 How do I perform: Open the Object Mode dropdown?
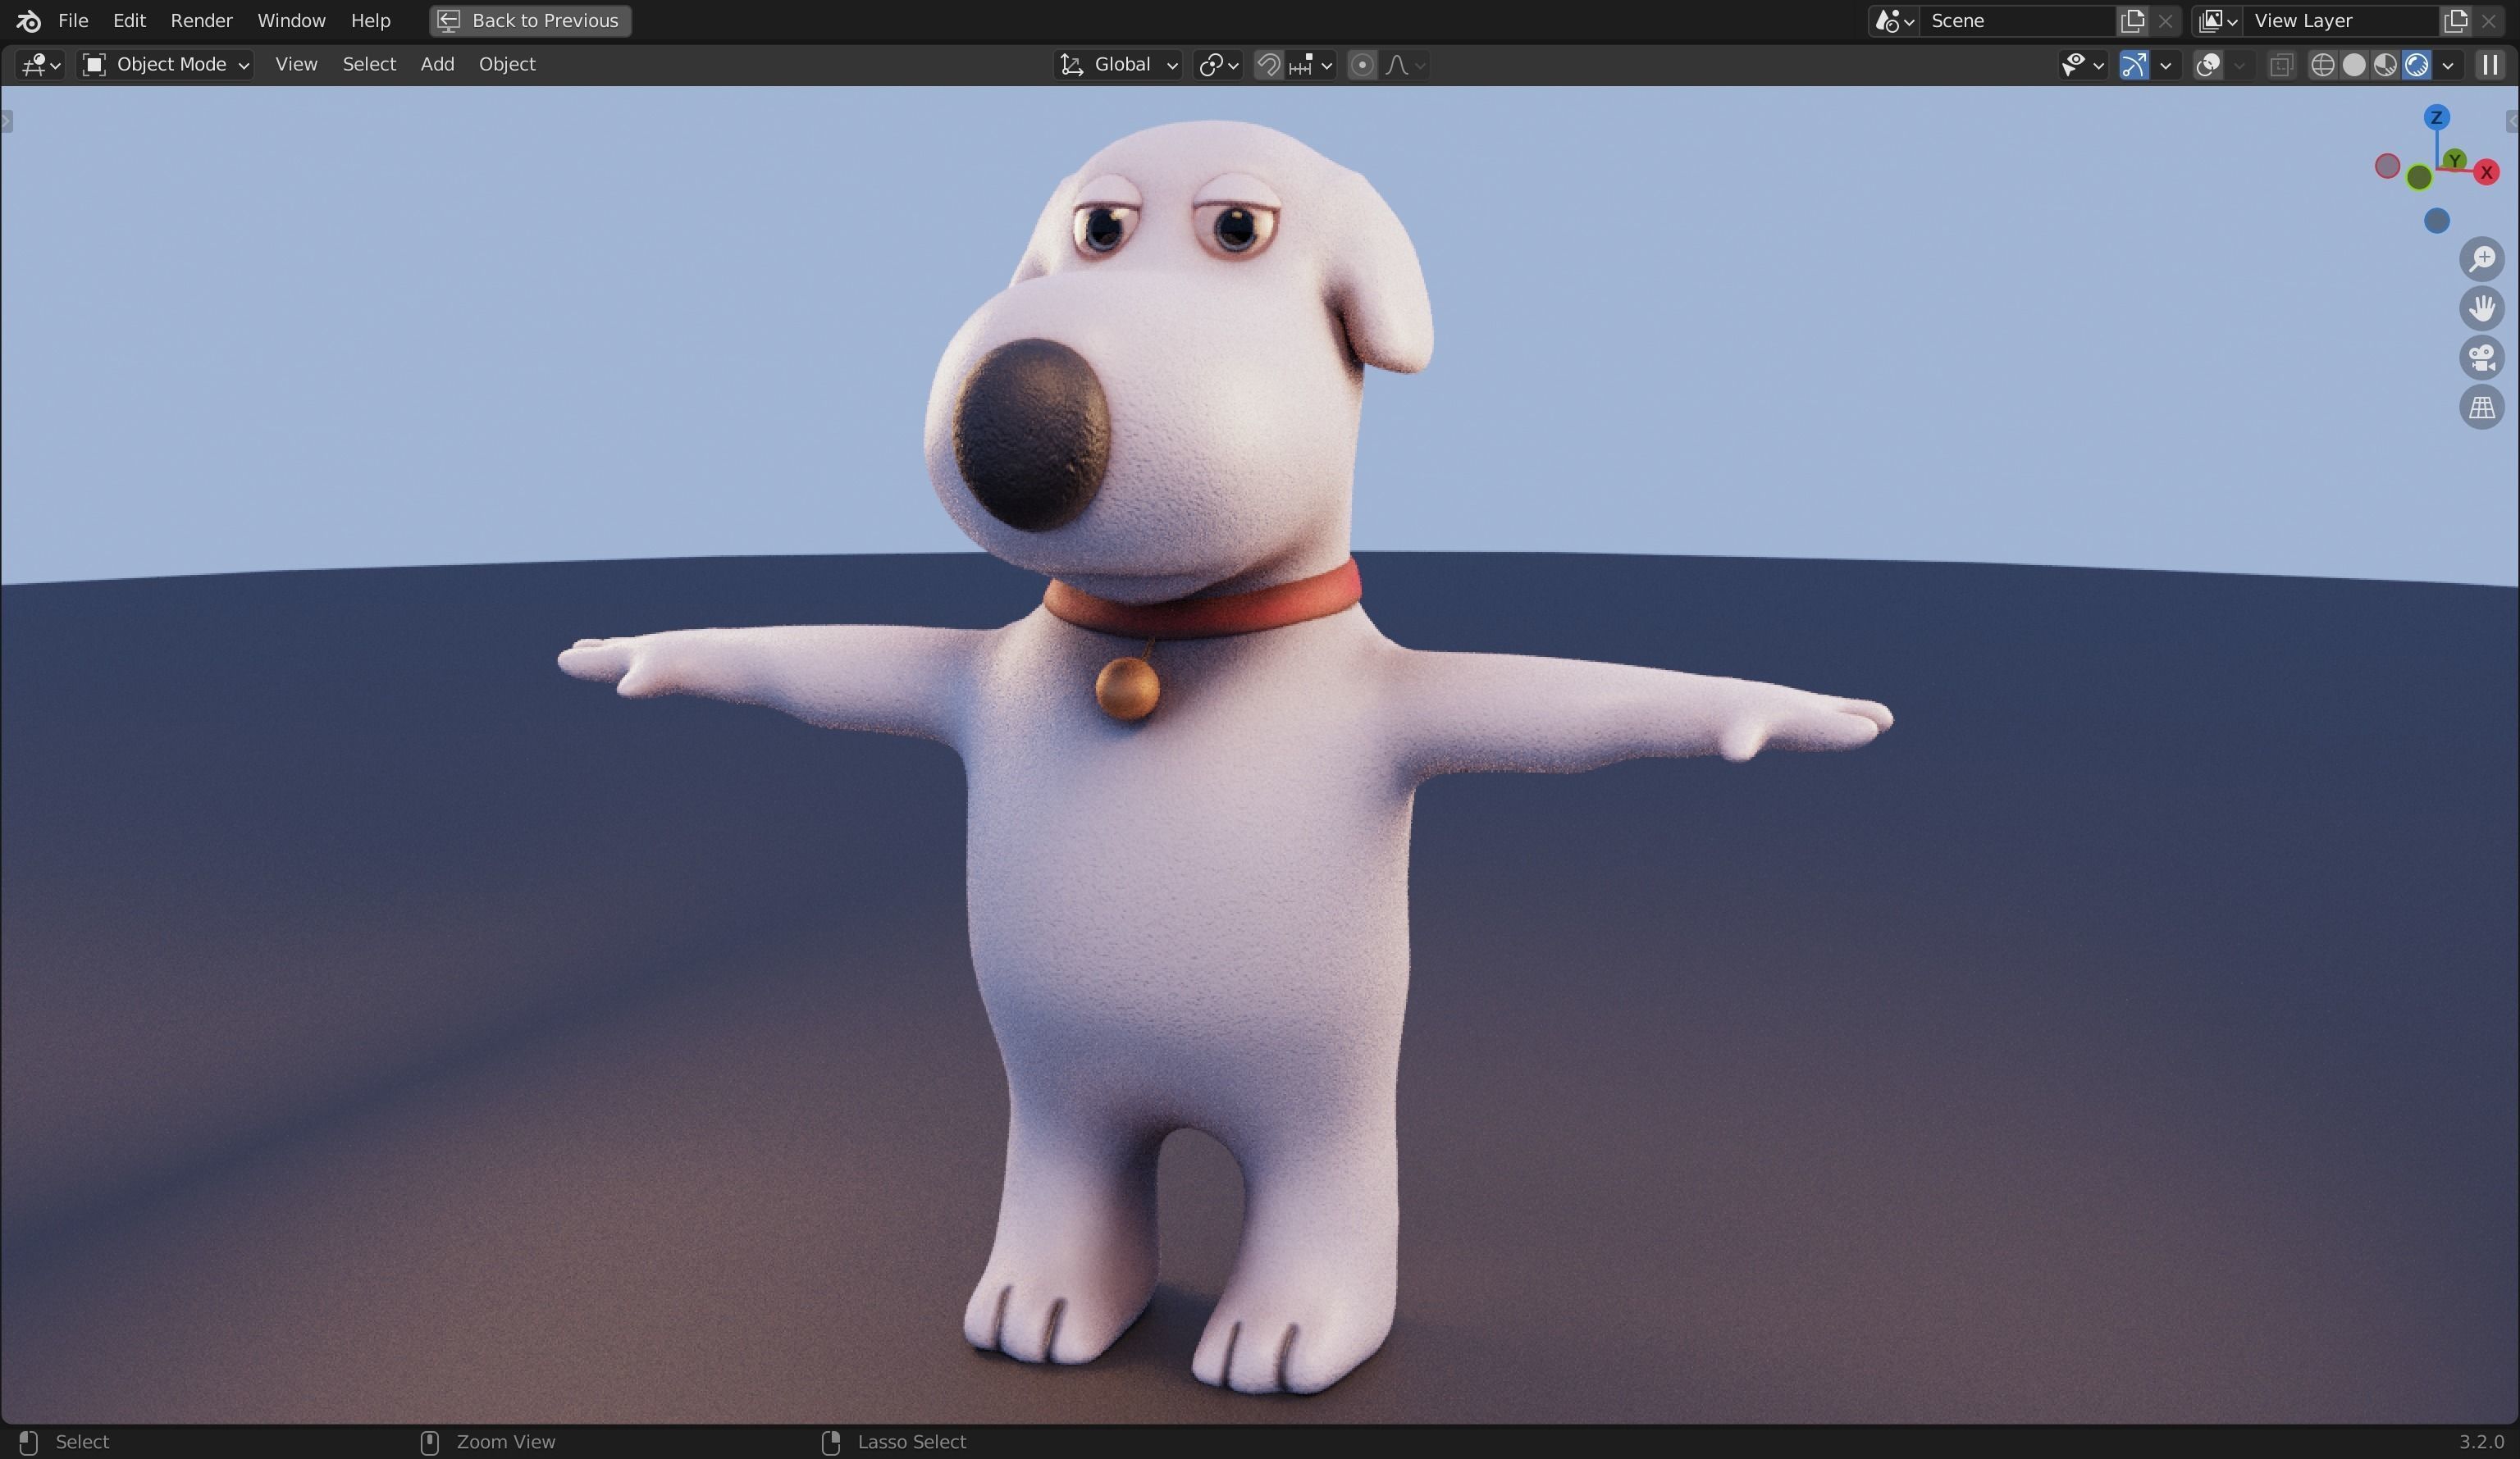[165, 65]
